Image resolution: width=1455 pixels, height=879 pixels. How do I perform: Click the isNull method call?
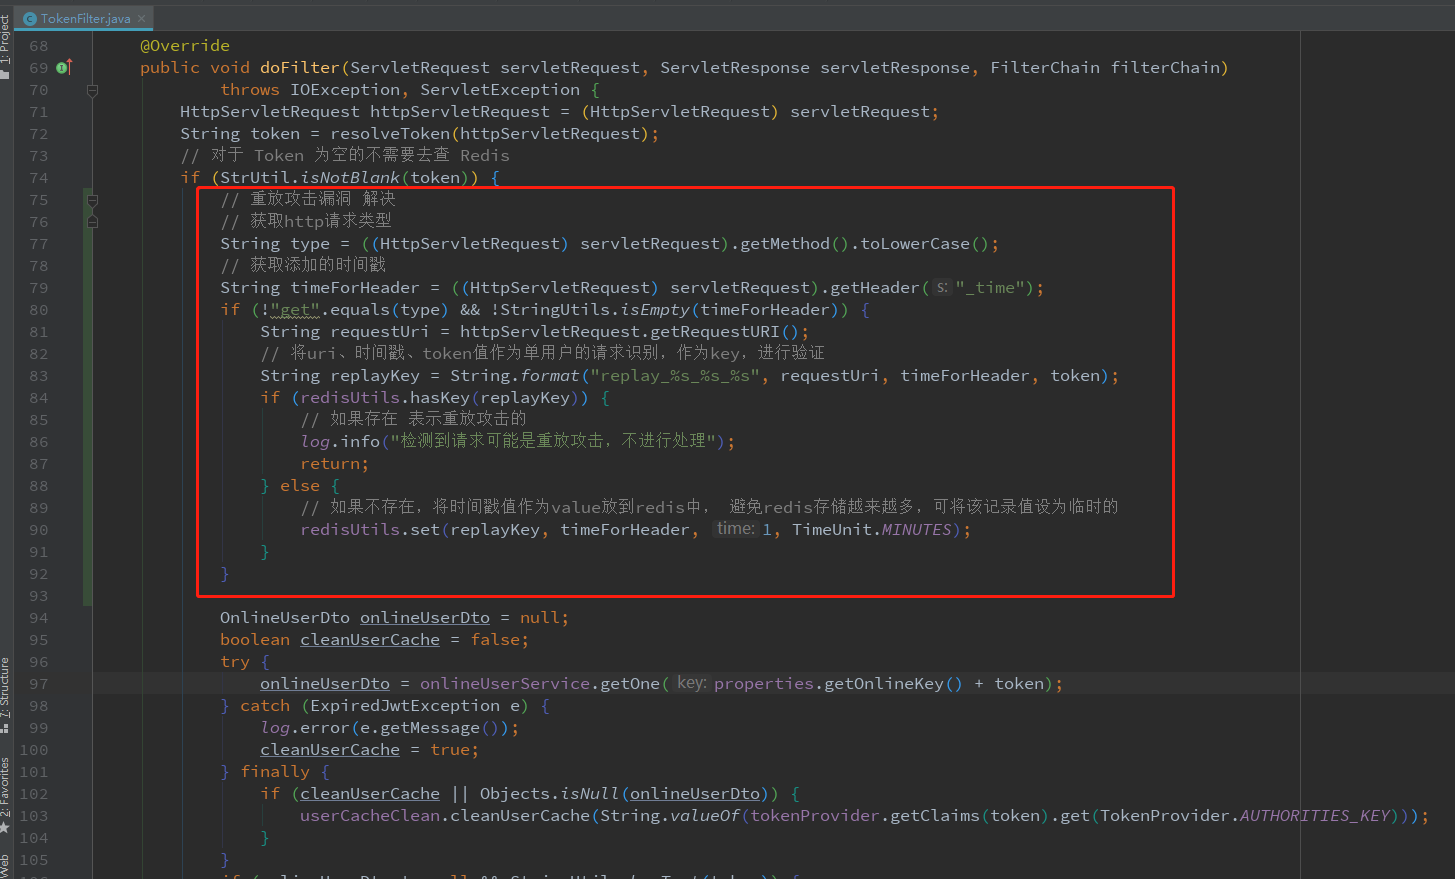coord(590,794)
